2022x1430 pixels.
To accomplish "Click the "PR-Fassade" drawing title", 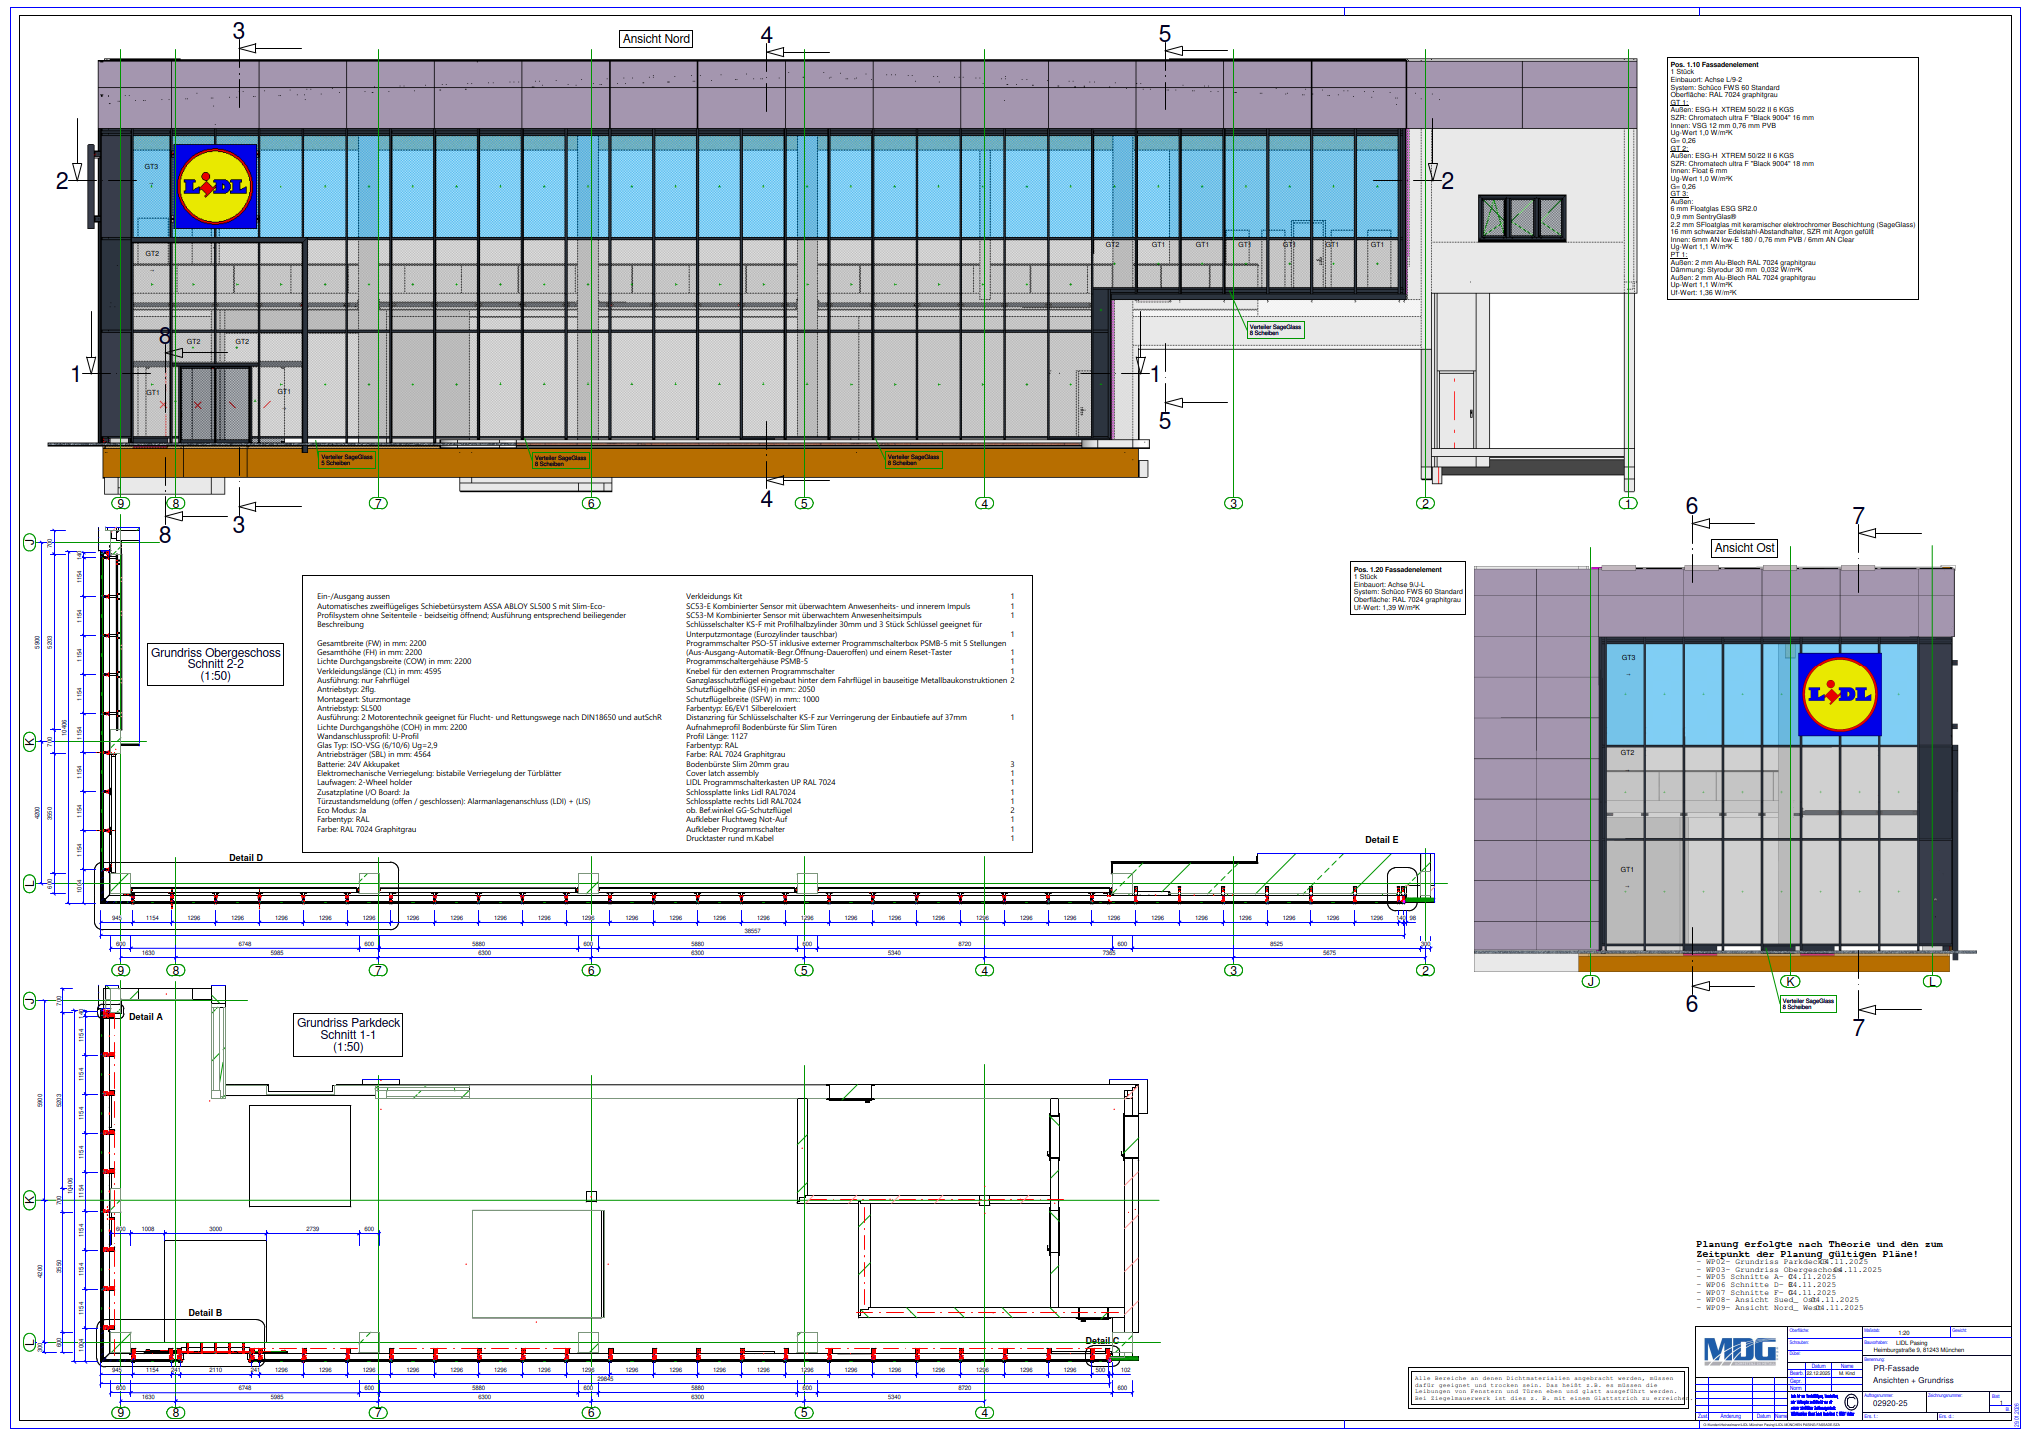I will tap(1896, 1369).
